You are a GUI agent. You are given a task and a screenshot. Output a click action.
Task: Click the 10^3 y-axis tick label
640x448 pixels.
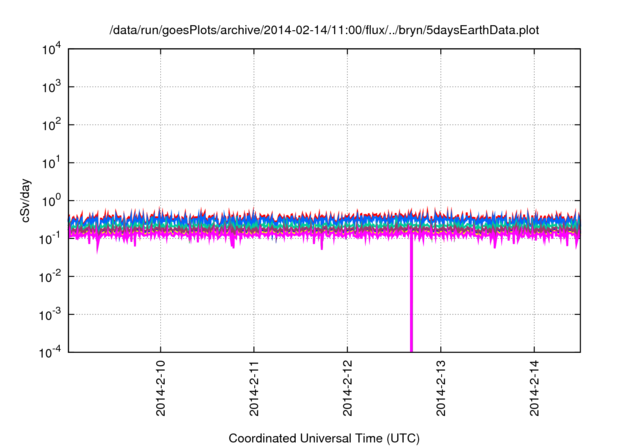[x=51, y=87]
